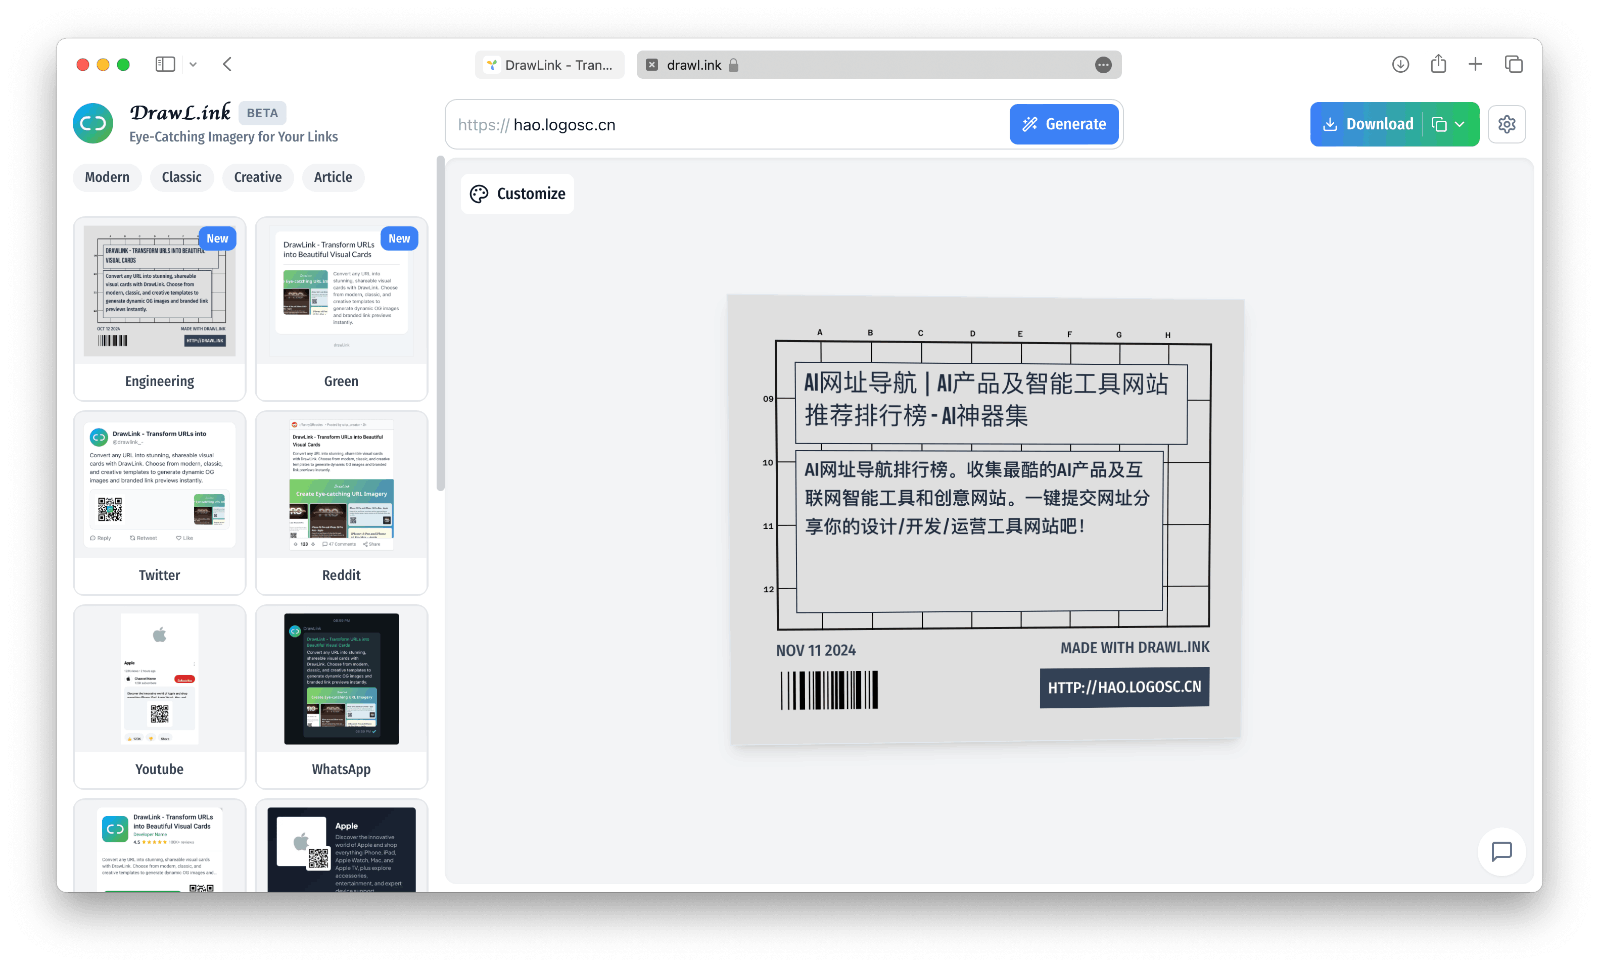The width and height of the screenshot is (1599, 967).
Task: Choose the WhatsApp template thumbnail
Action: click(341, 697)
